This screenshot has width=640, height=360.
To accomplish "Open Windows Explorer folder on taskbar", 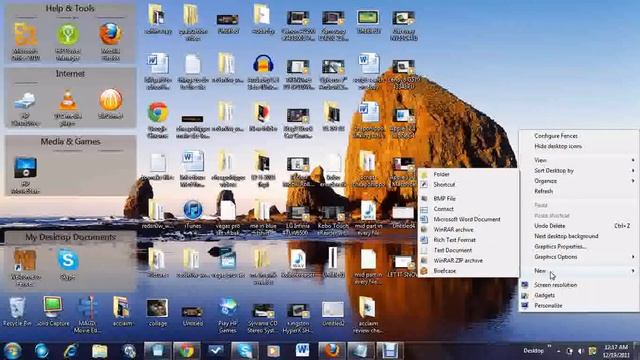I will coord(99,351).
